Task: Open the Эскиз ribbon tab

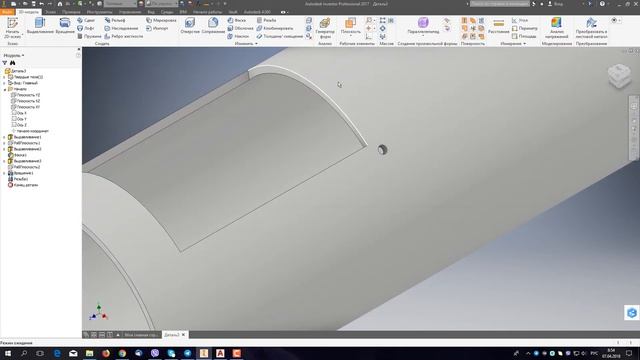Action: [50, 12]
